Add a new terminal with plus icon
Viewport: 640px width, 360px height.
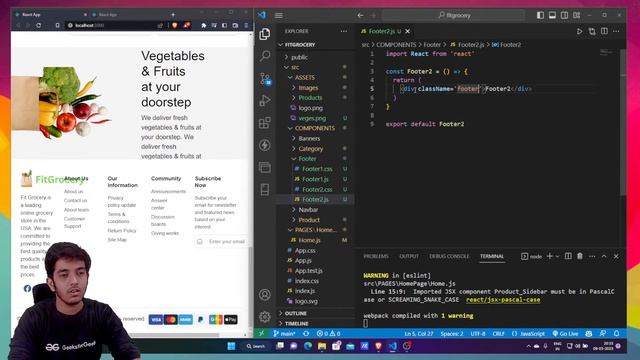pyautogui.click(x=549, y=256)
